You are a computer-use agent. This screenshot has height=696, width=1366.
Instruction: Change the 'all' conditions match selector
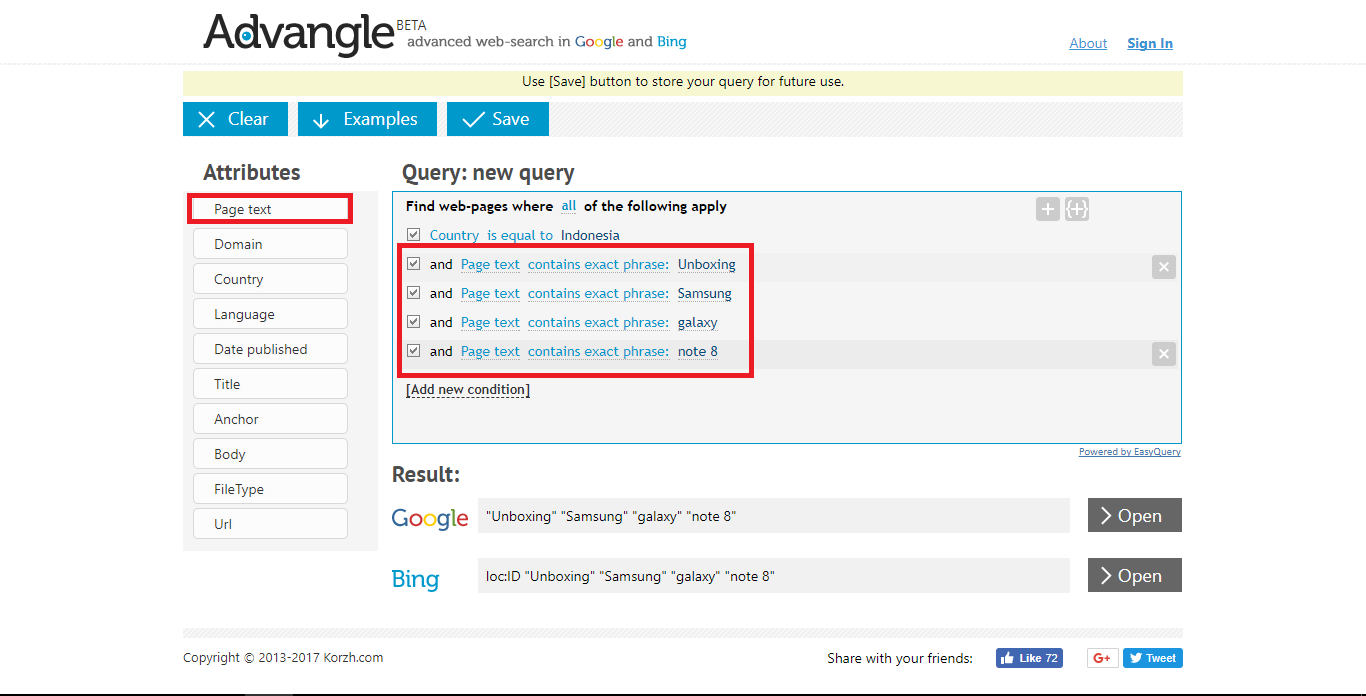568,206
